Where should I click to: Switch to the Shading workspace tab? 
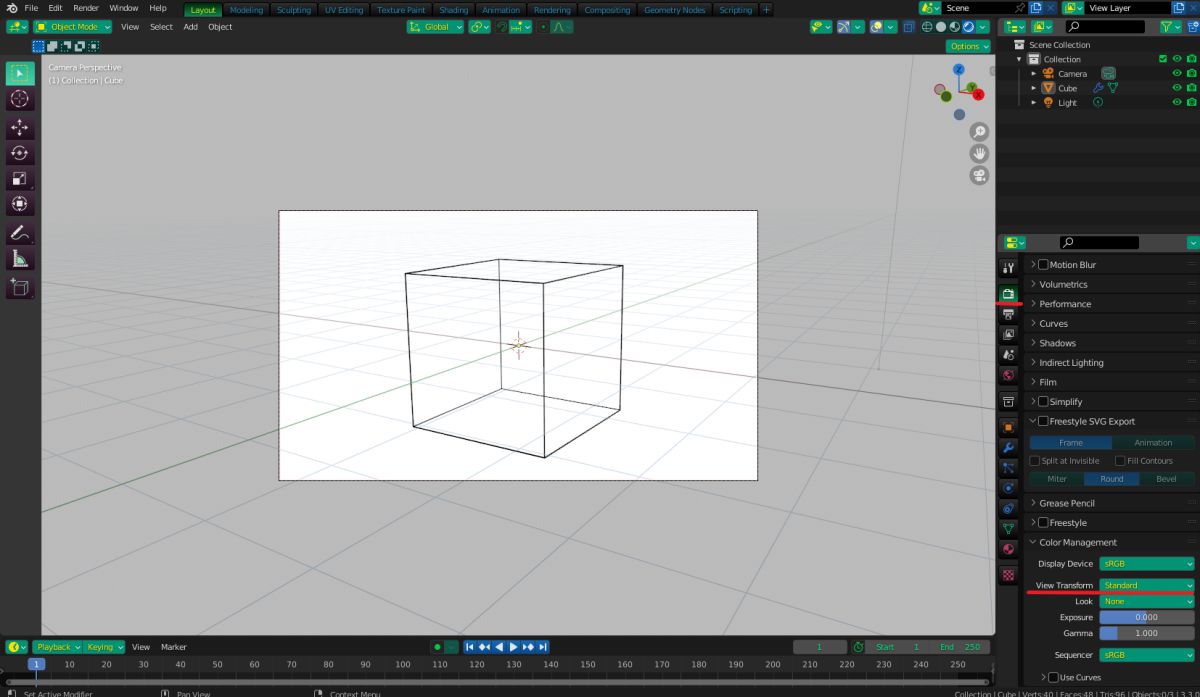click(x=454, y=10)
